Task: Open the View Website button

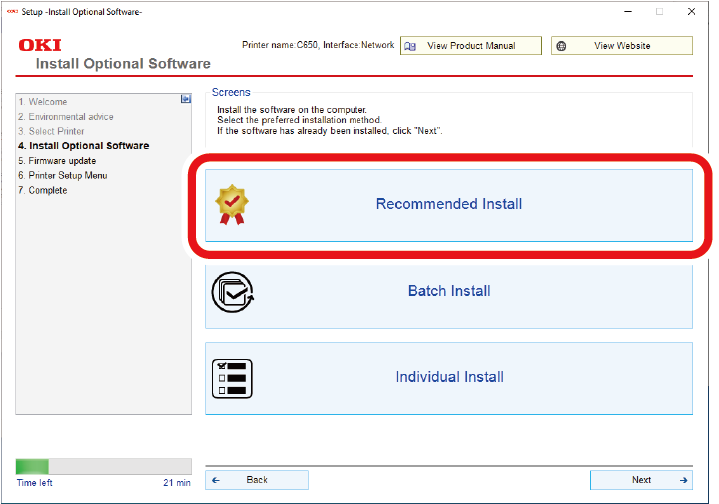Action: tap(621, 46)
